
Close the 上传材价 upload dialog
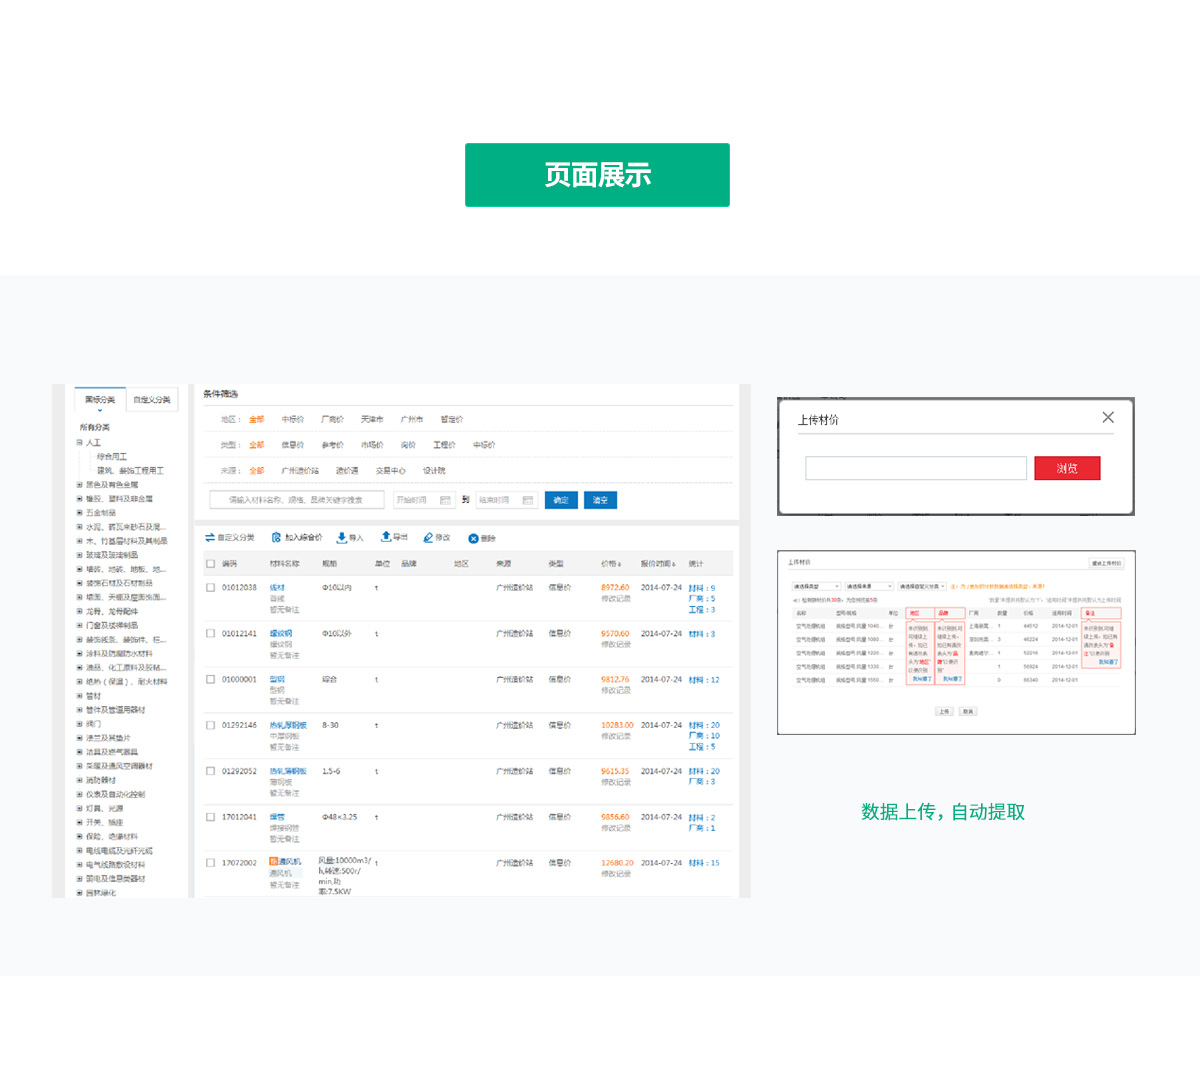click(x=1108, y=418)
